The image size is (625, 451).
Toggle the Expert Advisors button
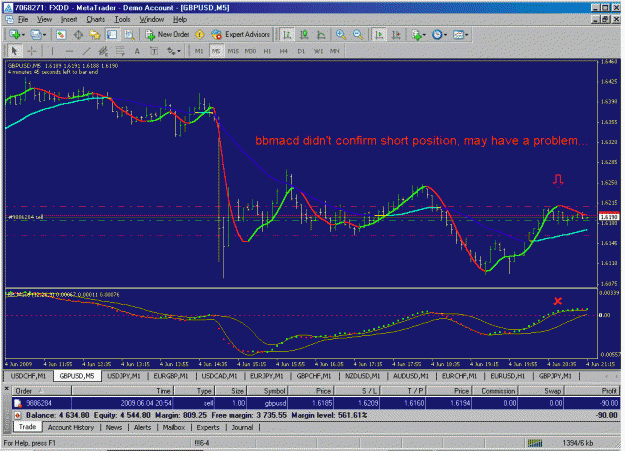pyautogui.click(x=241, y=35)
